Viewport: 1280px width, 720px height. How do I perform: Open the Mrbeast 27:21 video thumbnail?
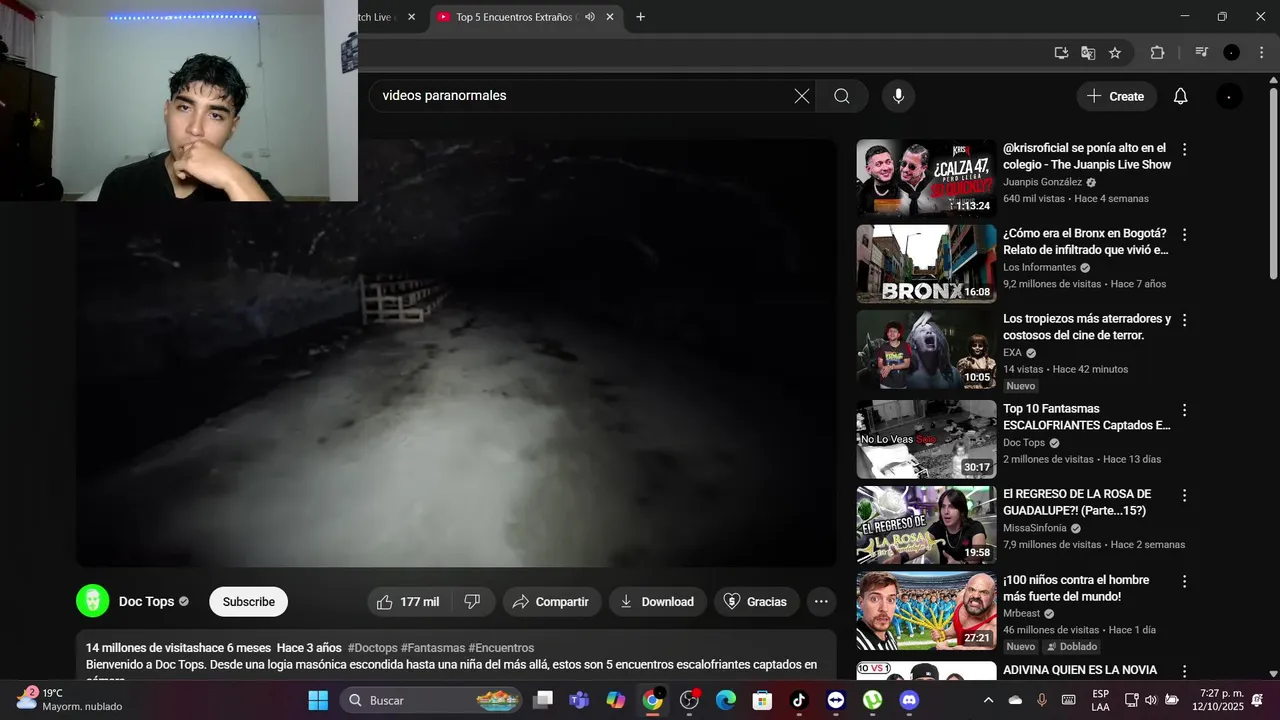926,610
